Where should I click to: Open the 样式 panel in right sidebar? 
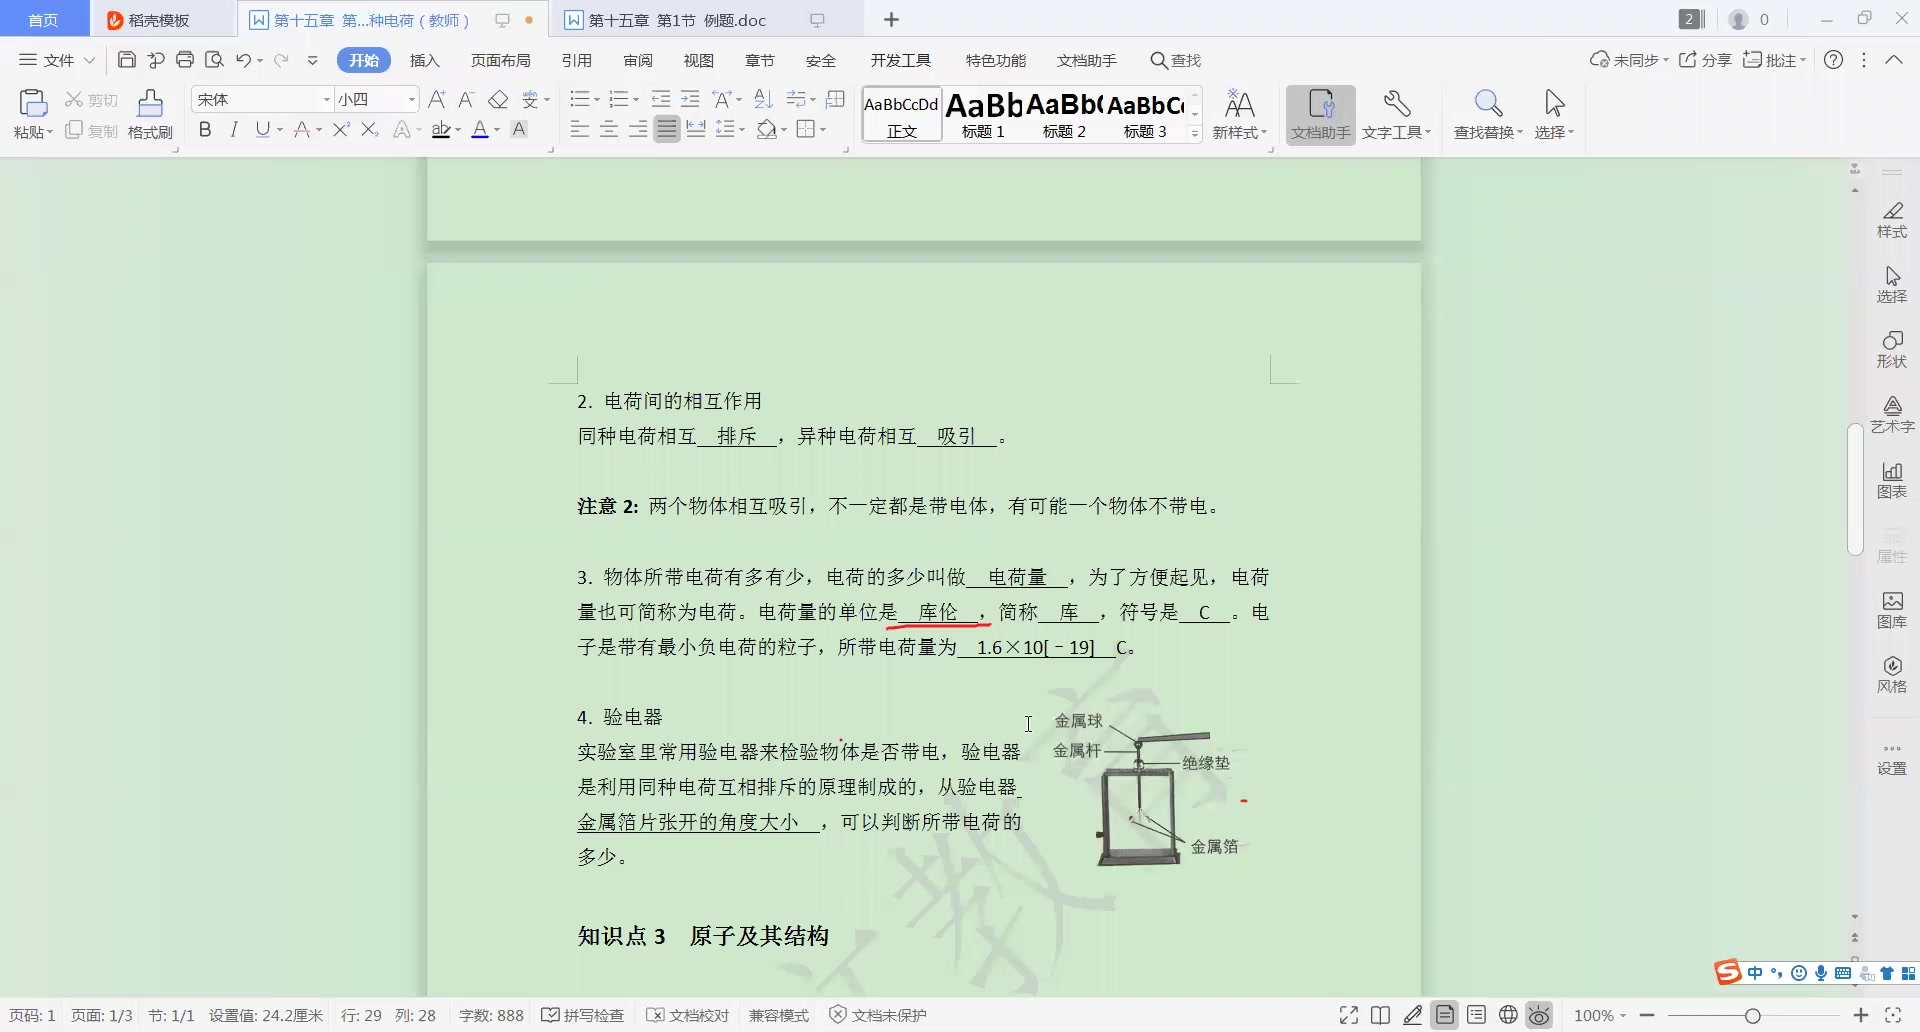point(1892,220)
